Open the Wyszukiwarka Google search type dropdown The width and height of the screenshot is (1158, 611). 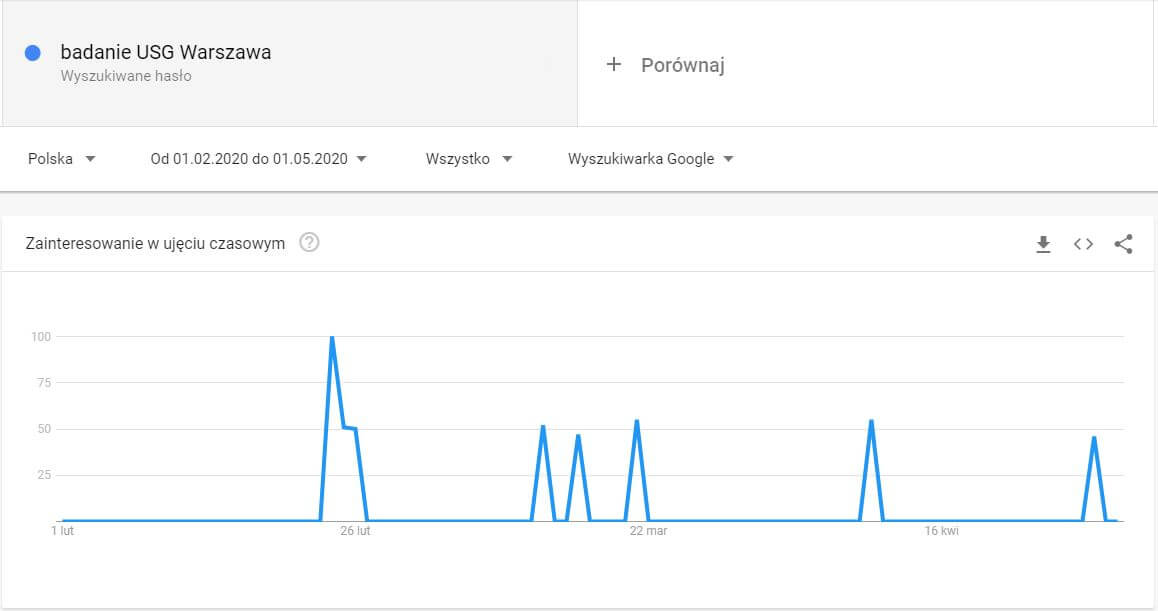tap(651, 159)
